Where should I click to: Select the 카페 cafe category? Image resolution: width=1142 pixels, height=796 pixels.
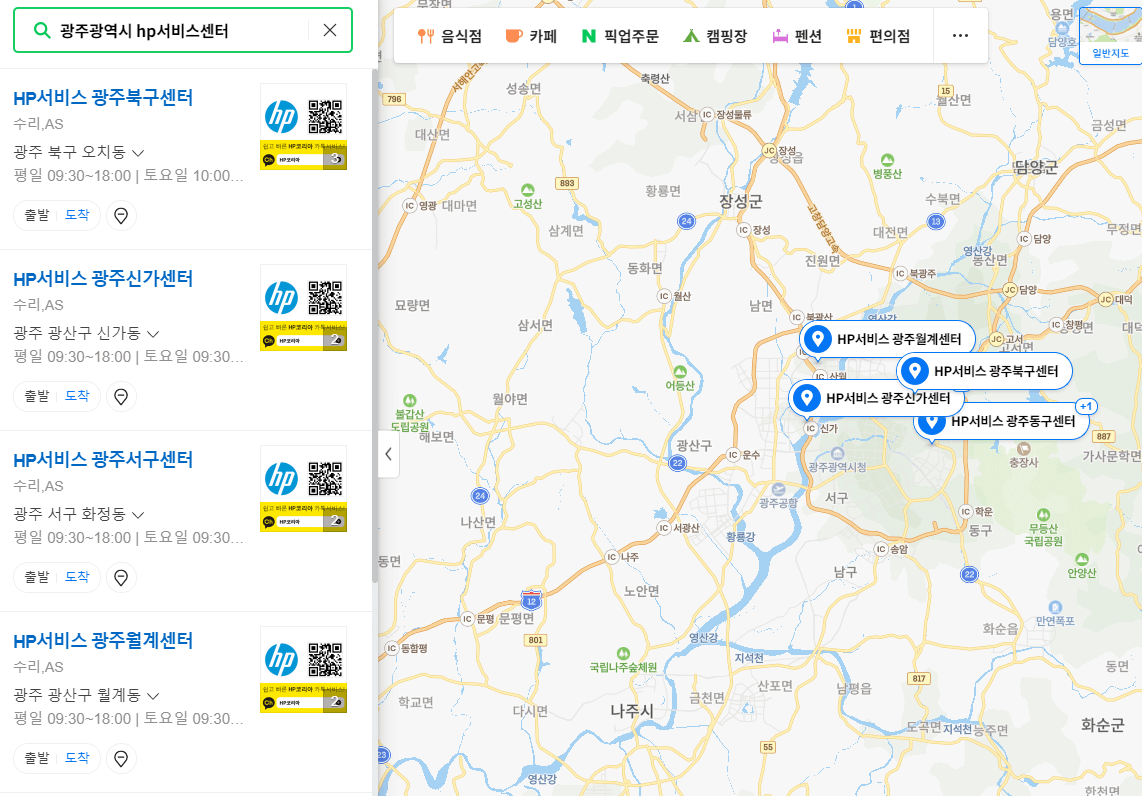531,36
